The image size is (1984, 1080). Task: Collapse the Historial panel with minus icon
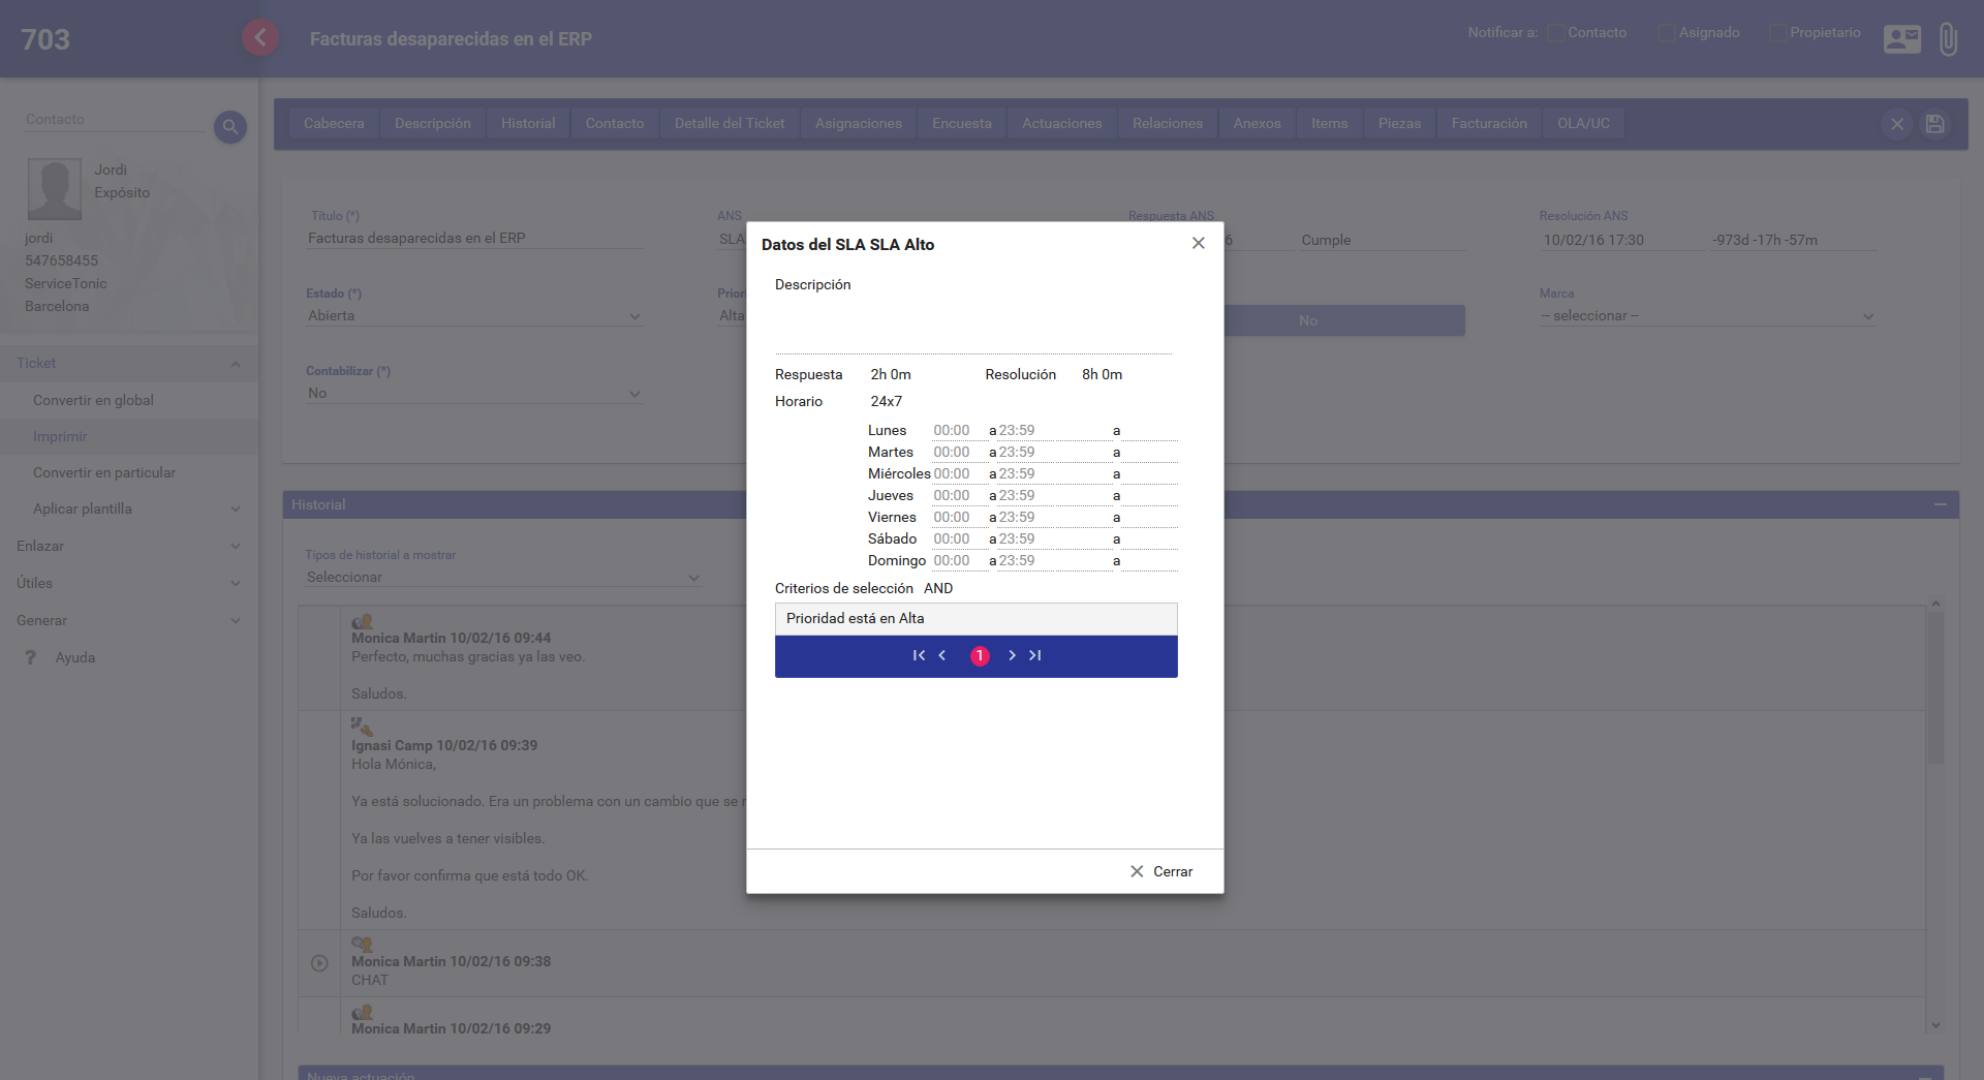click(1940, 505)
